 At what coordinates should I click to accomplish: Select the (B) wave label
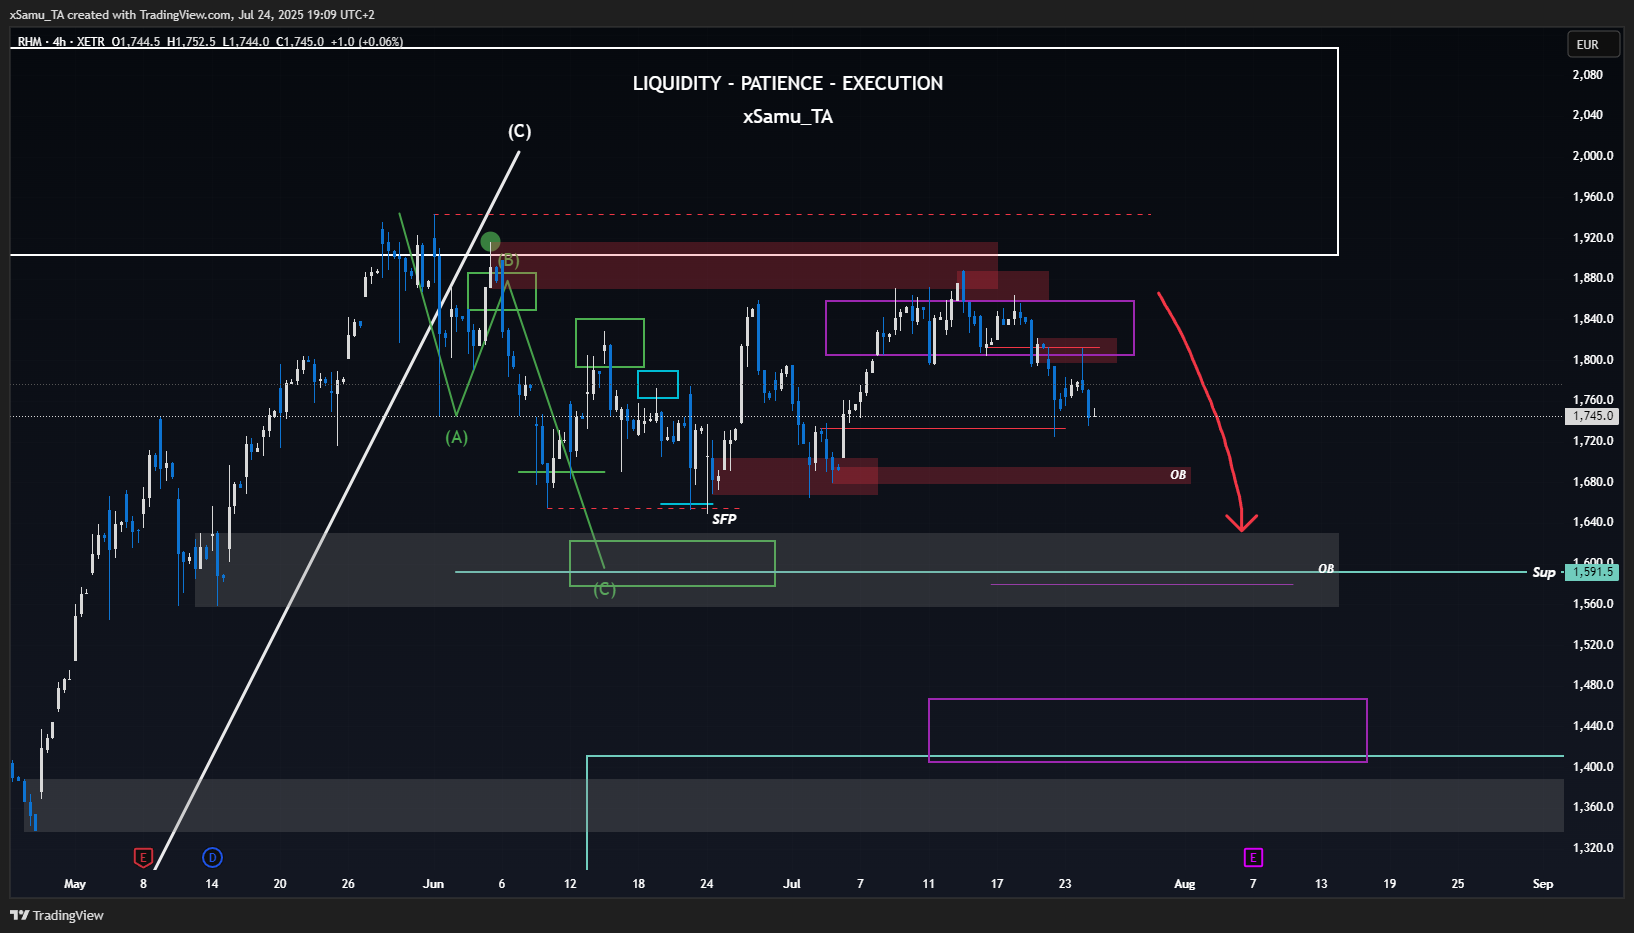509,260
